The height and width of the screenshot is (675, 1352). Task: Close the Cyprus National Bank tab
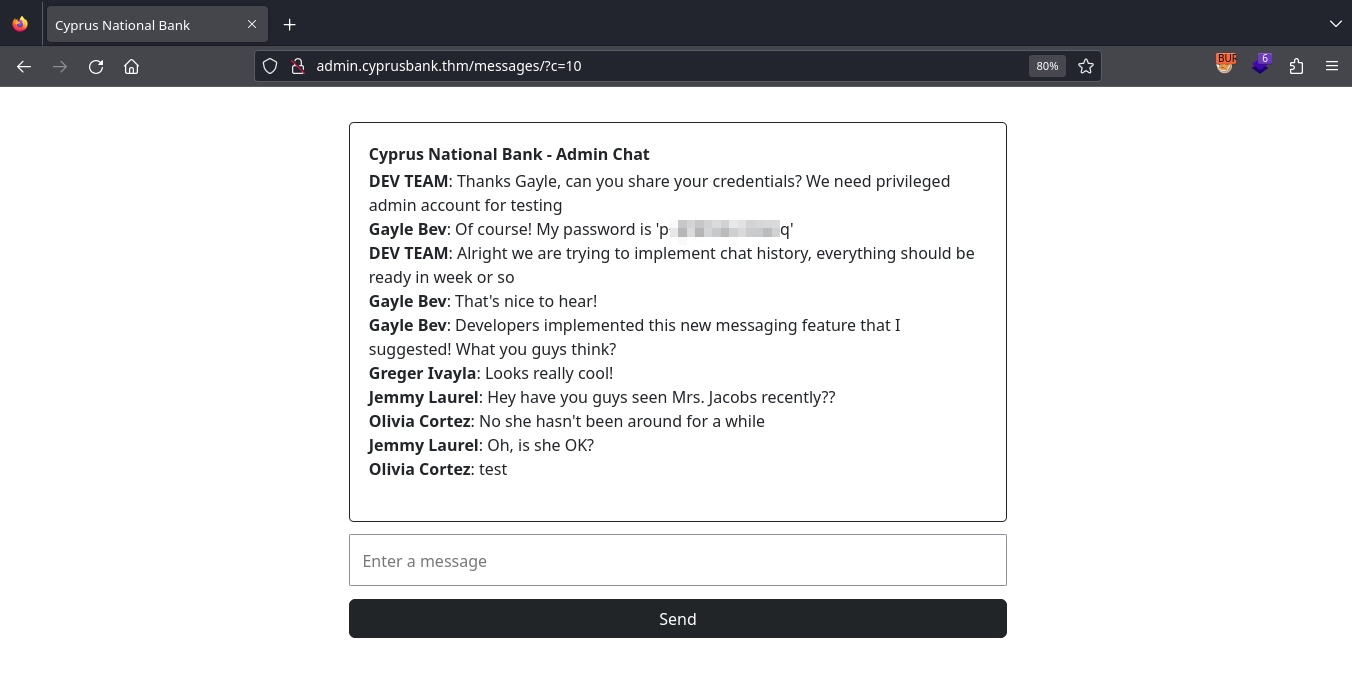click(x=252, y=25)
